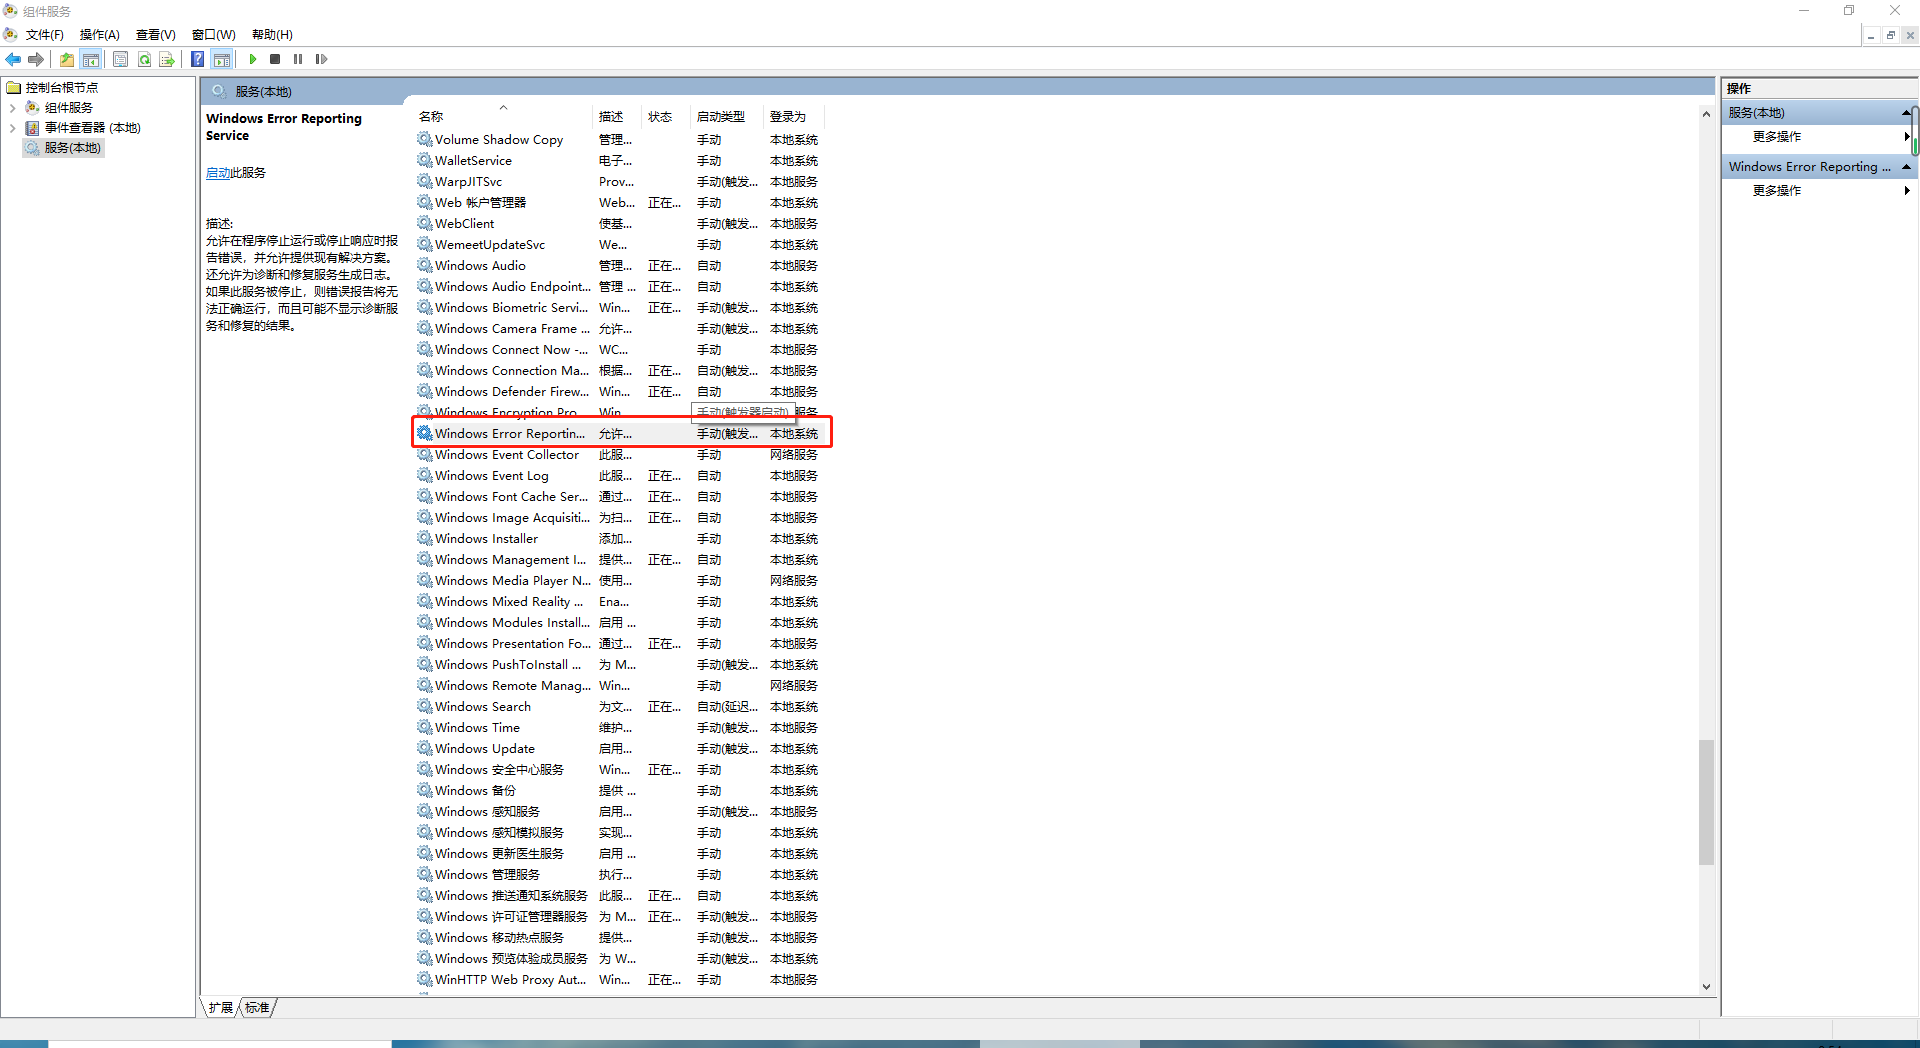
Task: Open the Properties toolbar icon
Action: 120,59
